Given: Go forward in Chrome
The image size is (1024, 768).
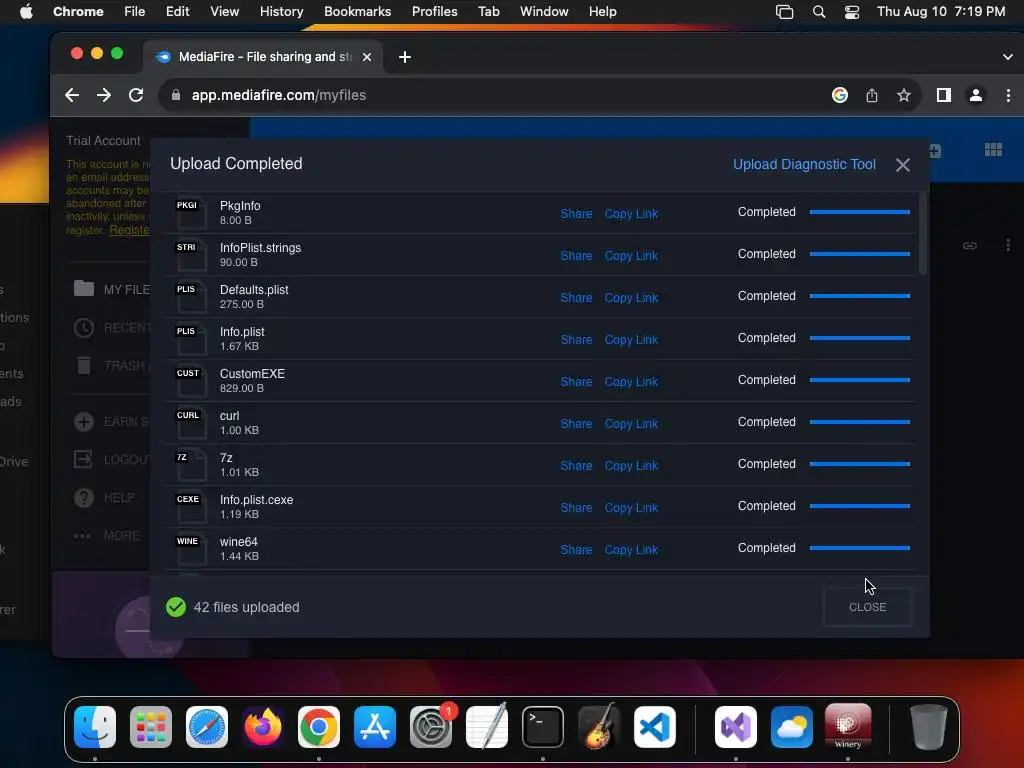Looking at the screenshot, I should point(104,95).
